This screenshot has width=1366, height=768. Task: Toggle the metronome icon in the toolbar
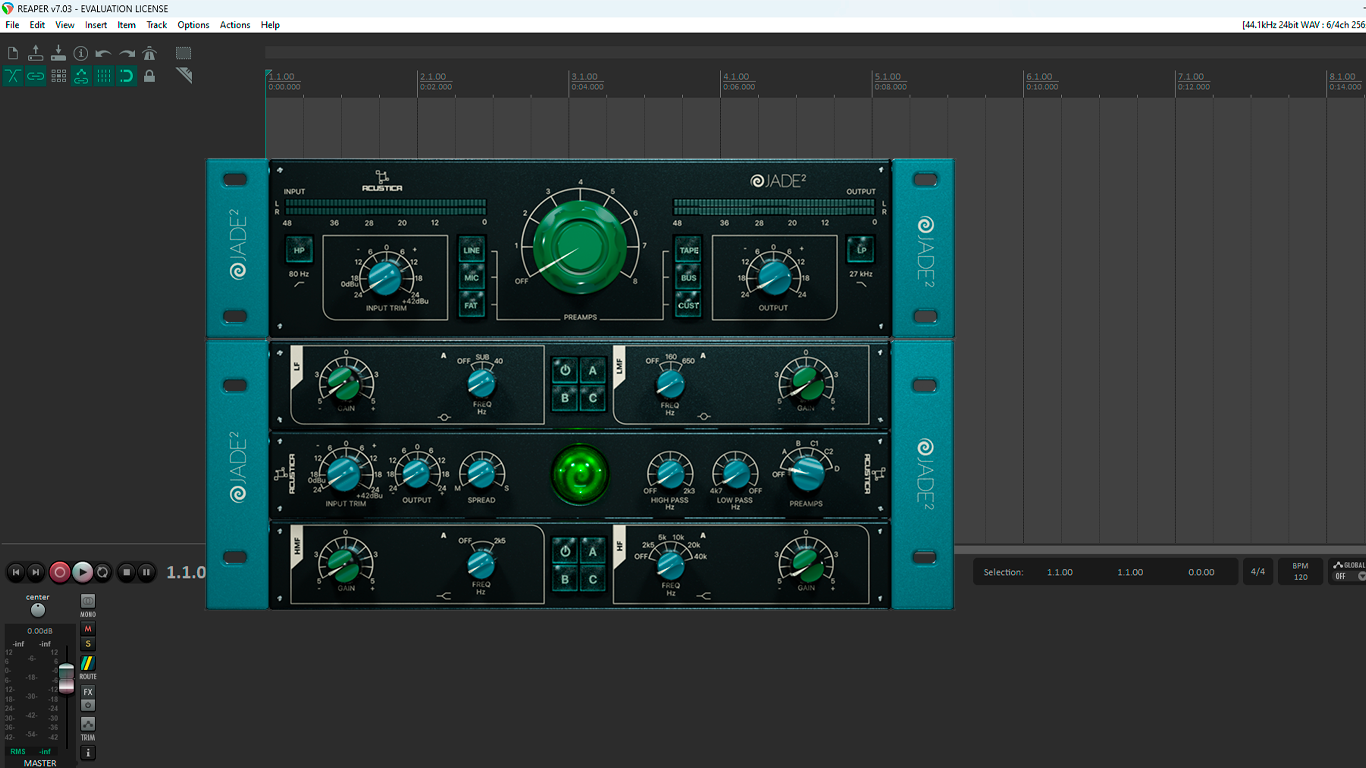[x=150, y=53]
